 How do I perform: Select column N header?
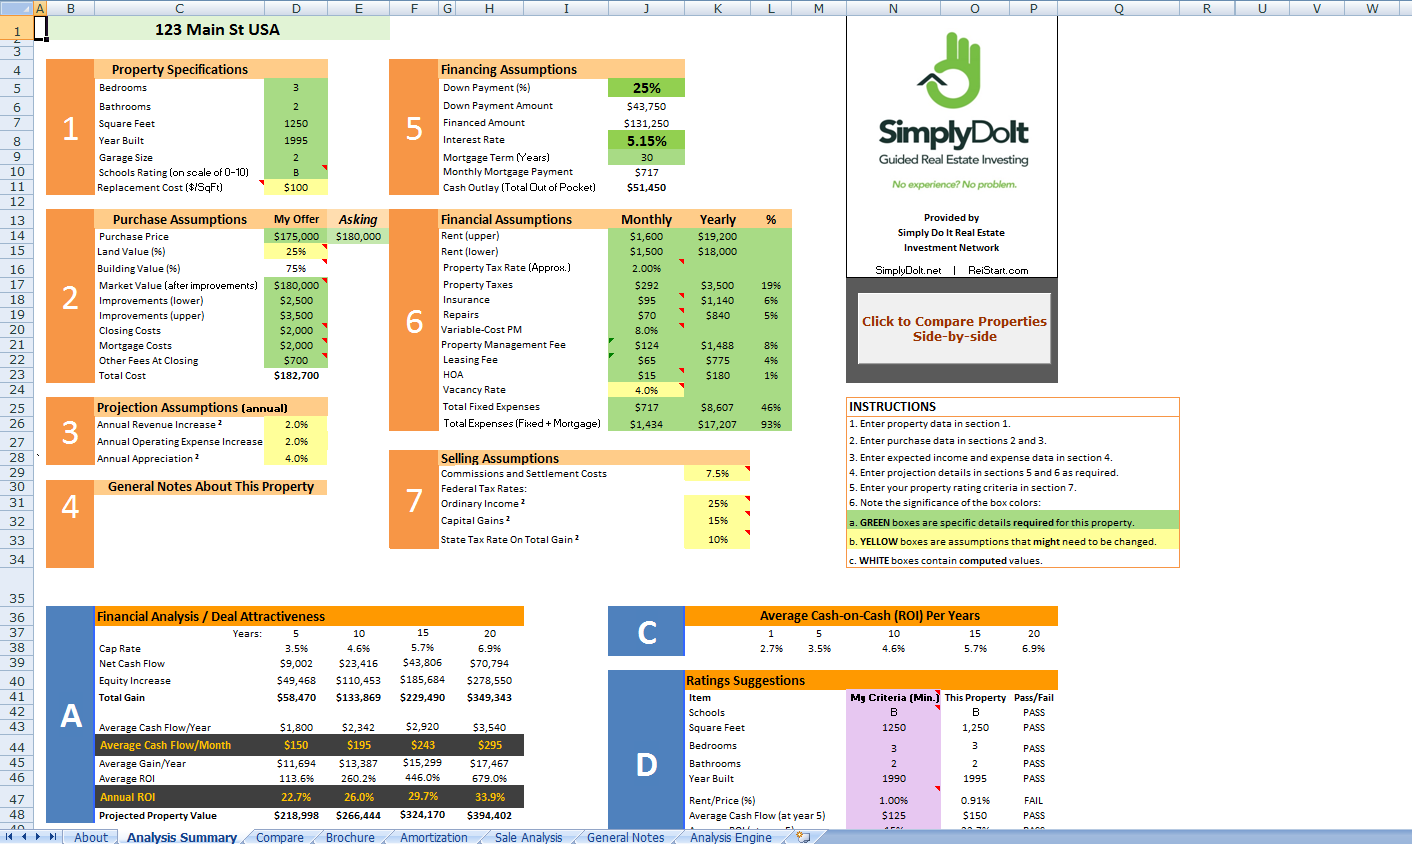pyautogui.click(x=893, y=8)
